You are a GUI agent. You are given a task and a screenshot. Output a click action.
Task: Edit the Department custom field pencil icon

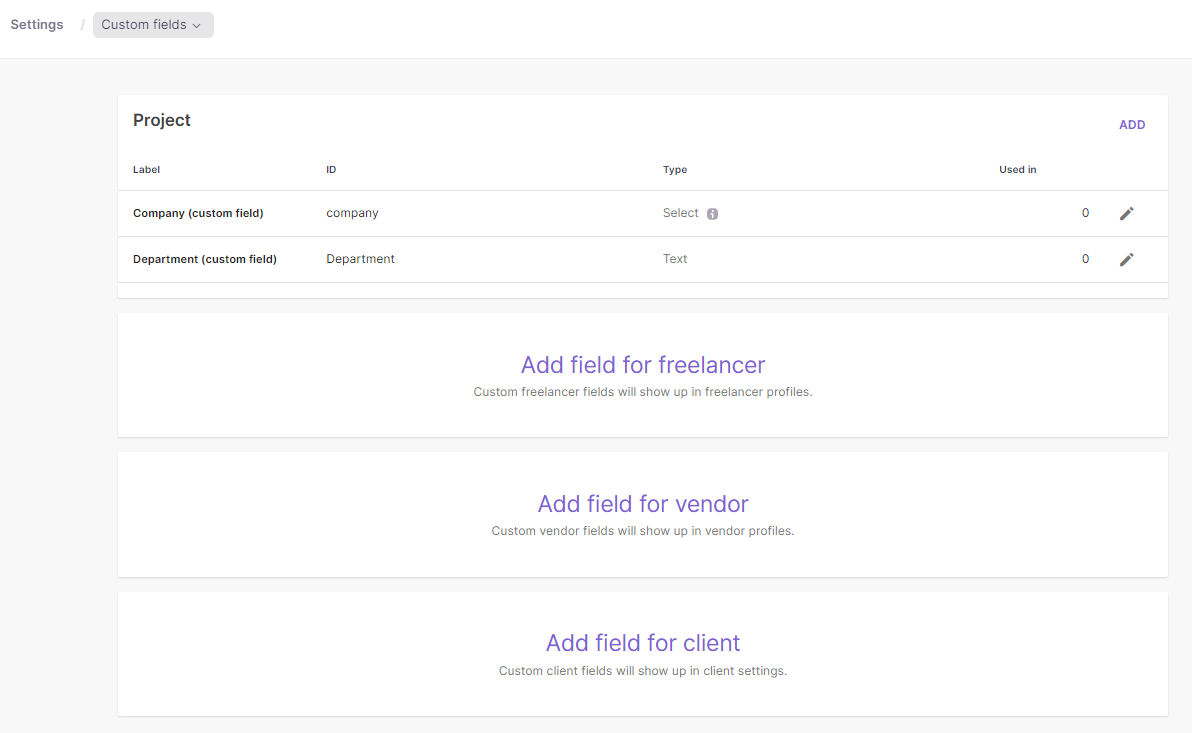[1127, 259]
